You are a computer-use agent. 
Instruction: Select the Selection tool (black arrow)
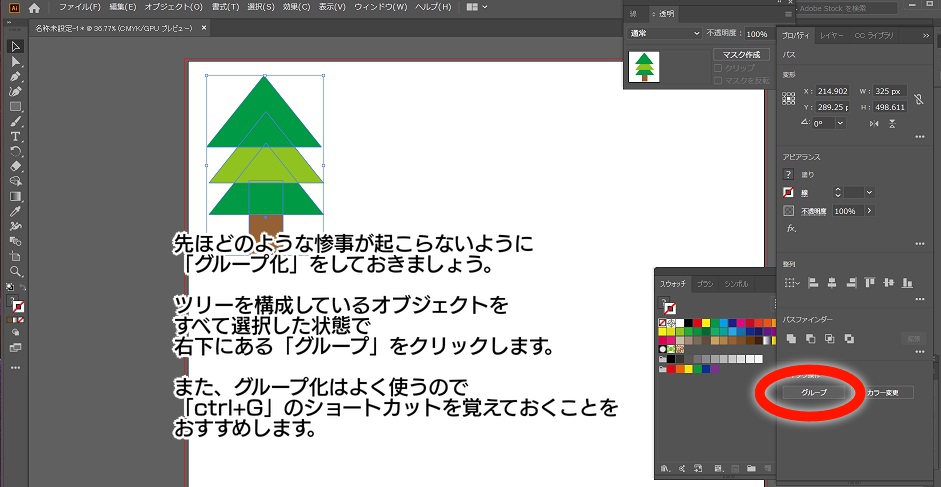[16, 47]
